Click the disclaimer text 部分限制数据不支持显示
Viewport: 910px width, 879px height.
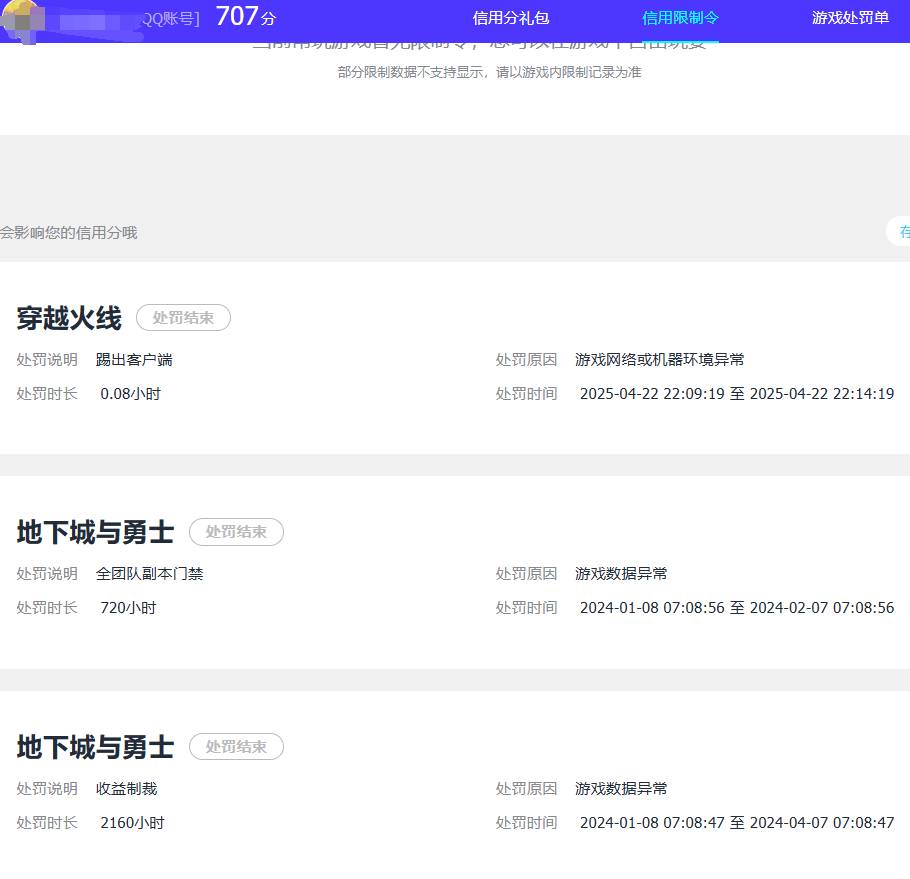492,72
